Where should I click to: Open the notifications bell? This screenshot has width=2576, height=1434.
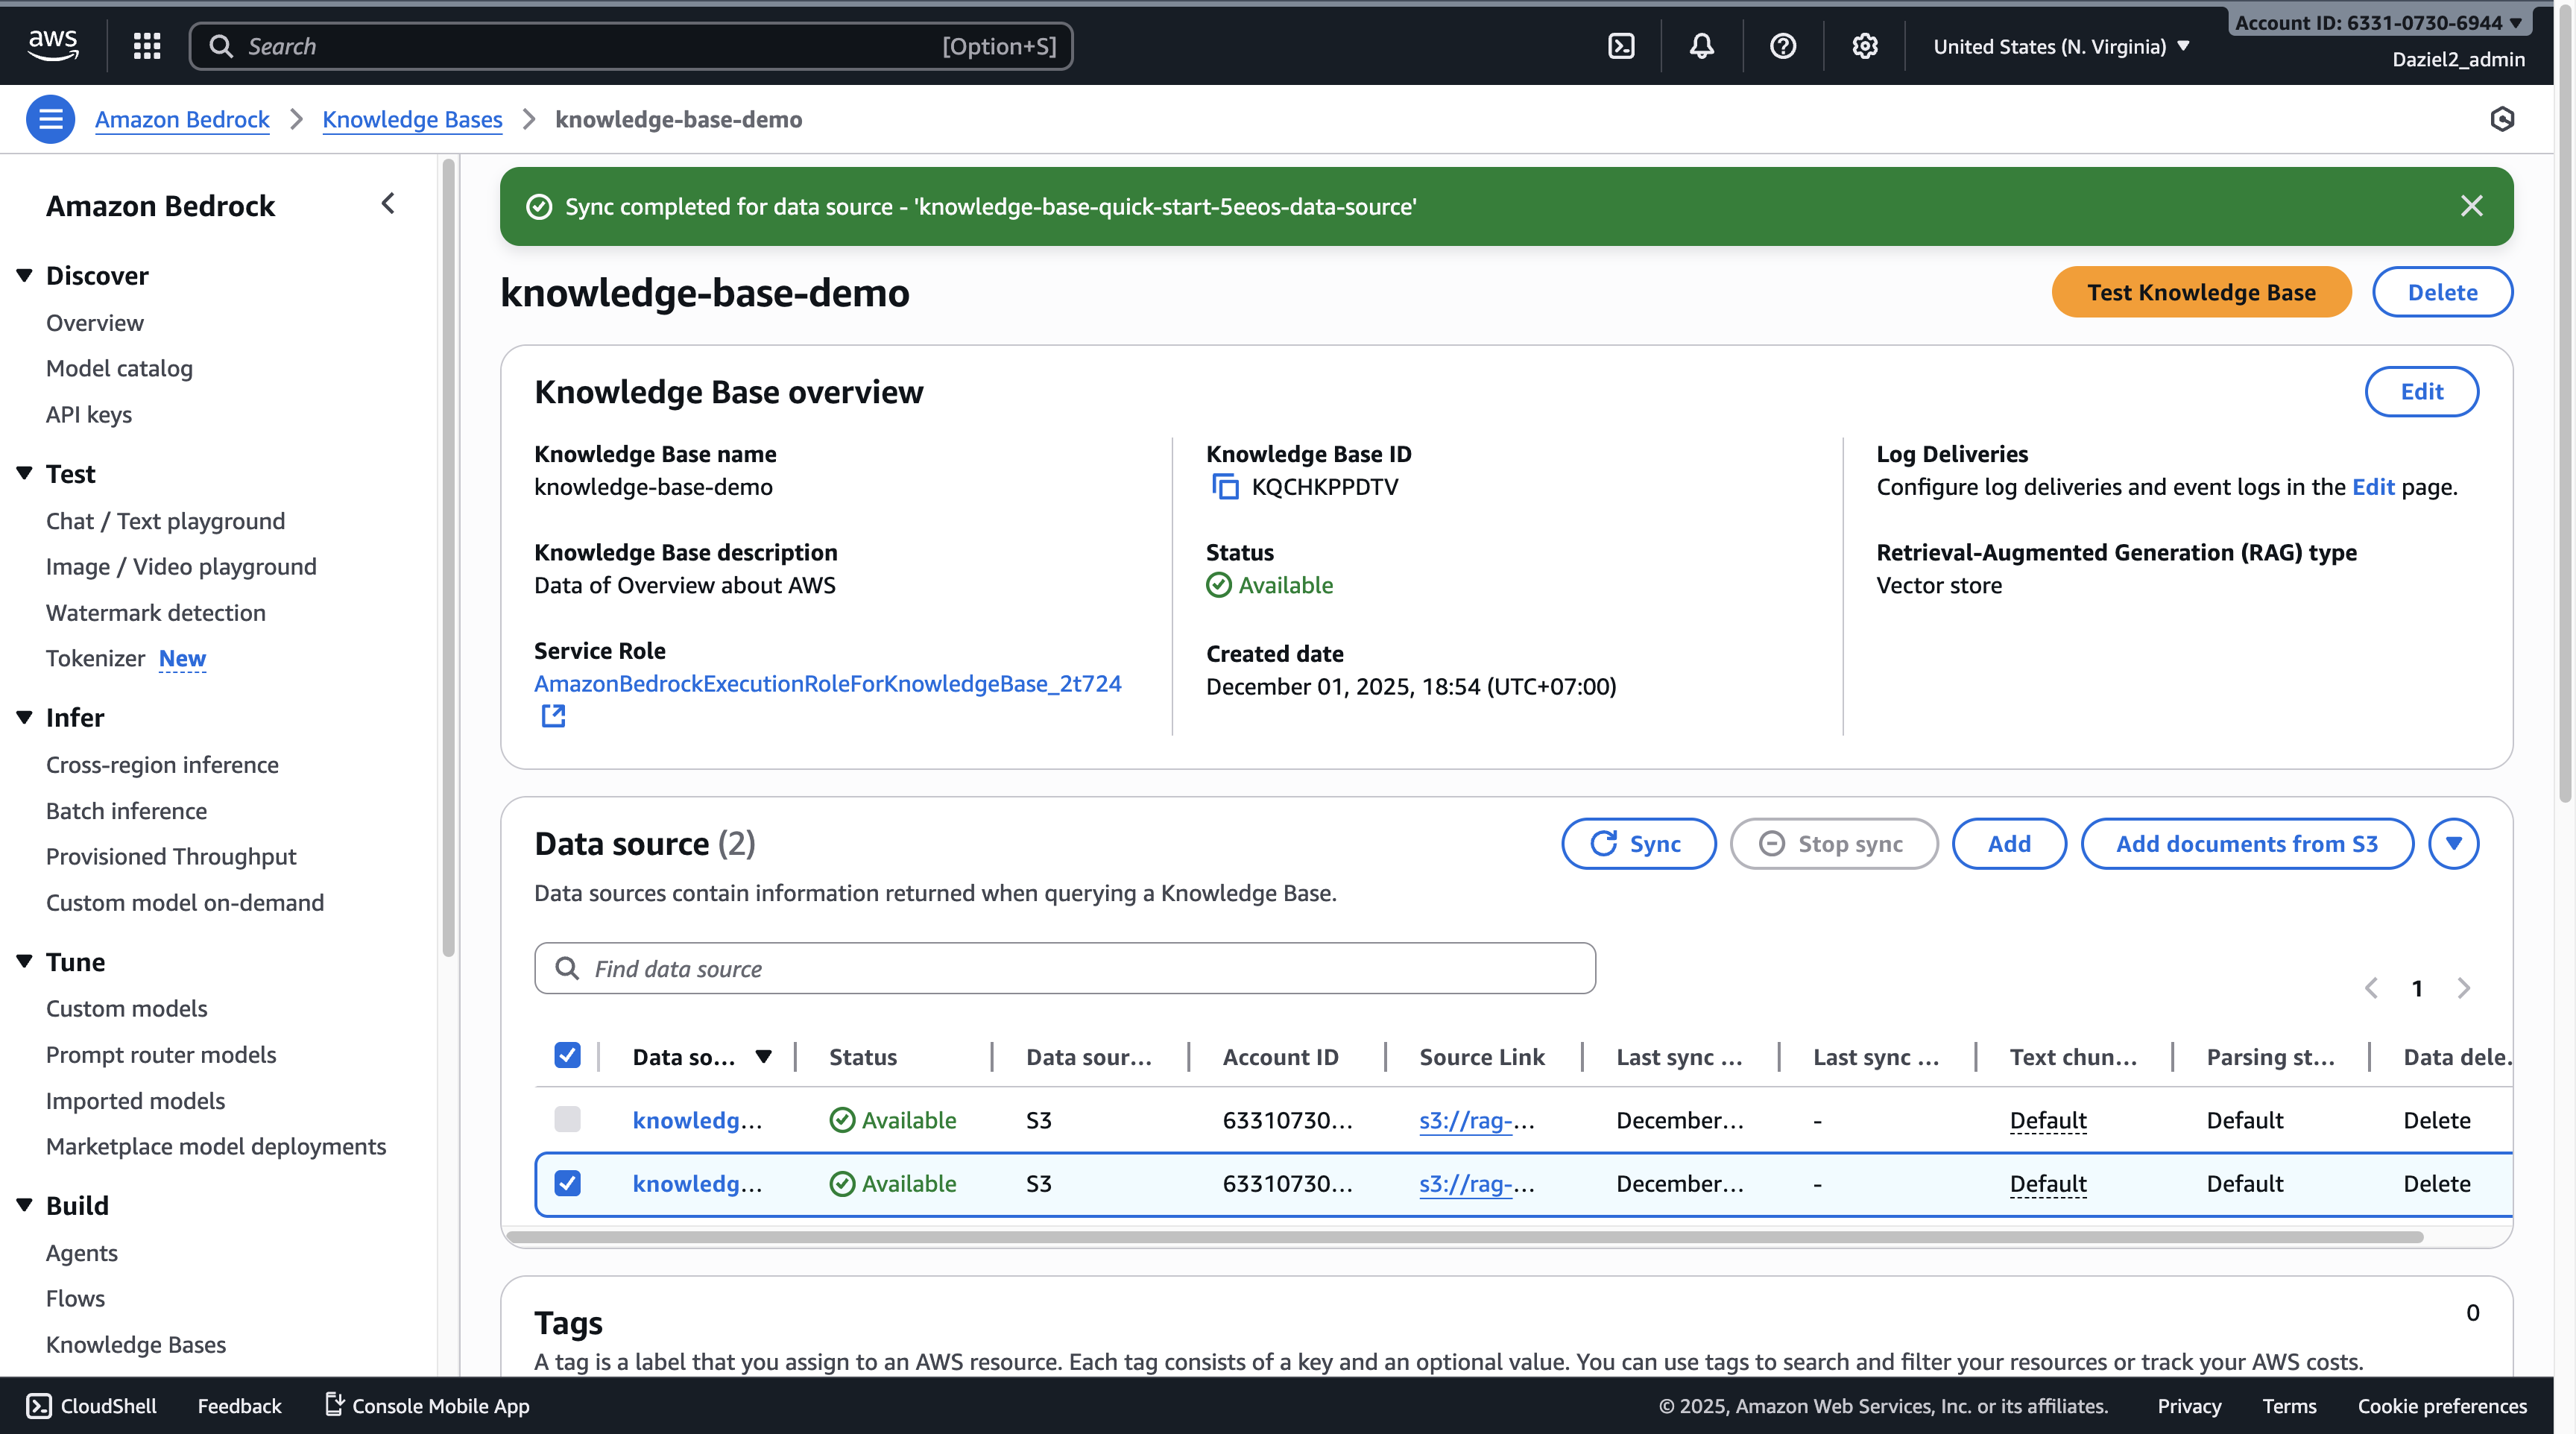point(1701,45)
